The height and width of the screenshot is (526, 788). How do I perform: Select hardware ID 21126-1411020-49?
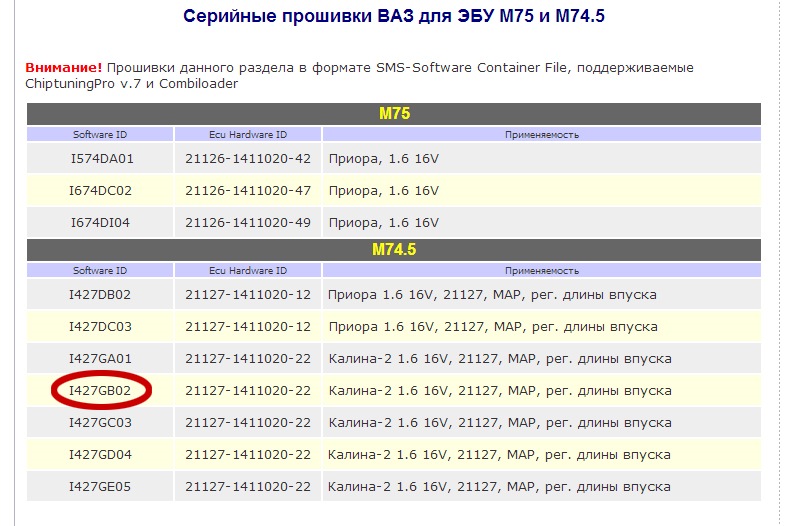[248, 223]
